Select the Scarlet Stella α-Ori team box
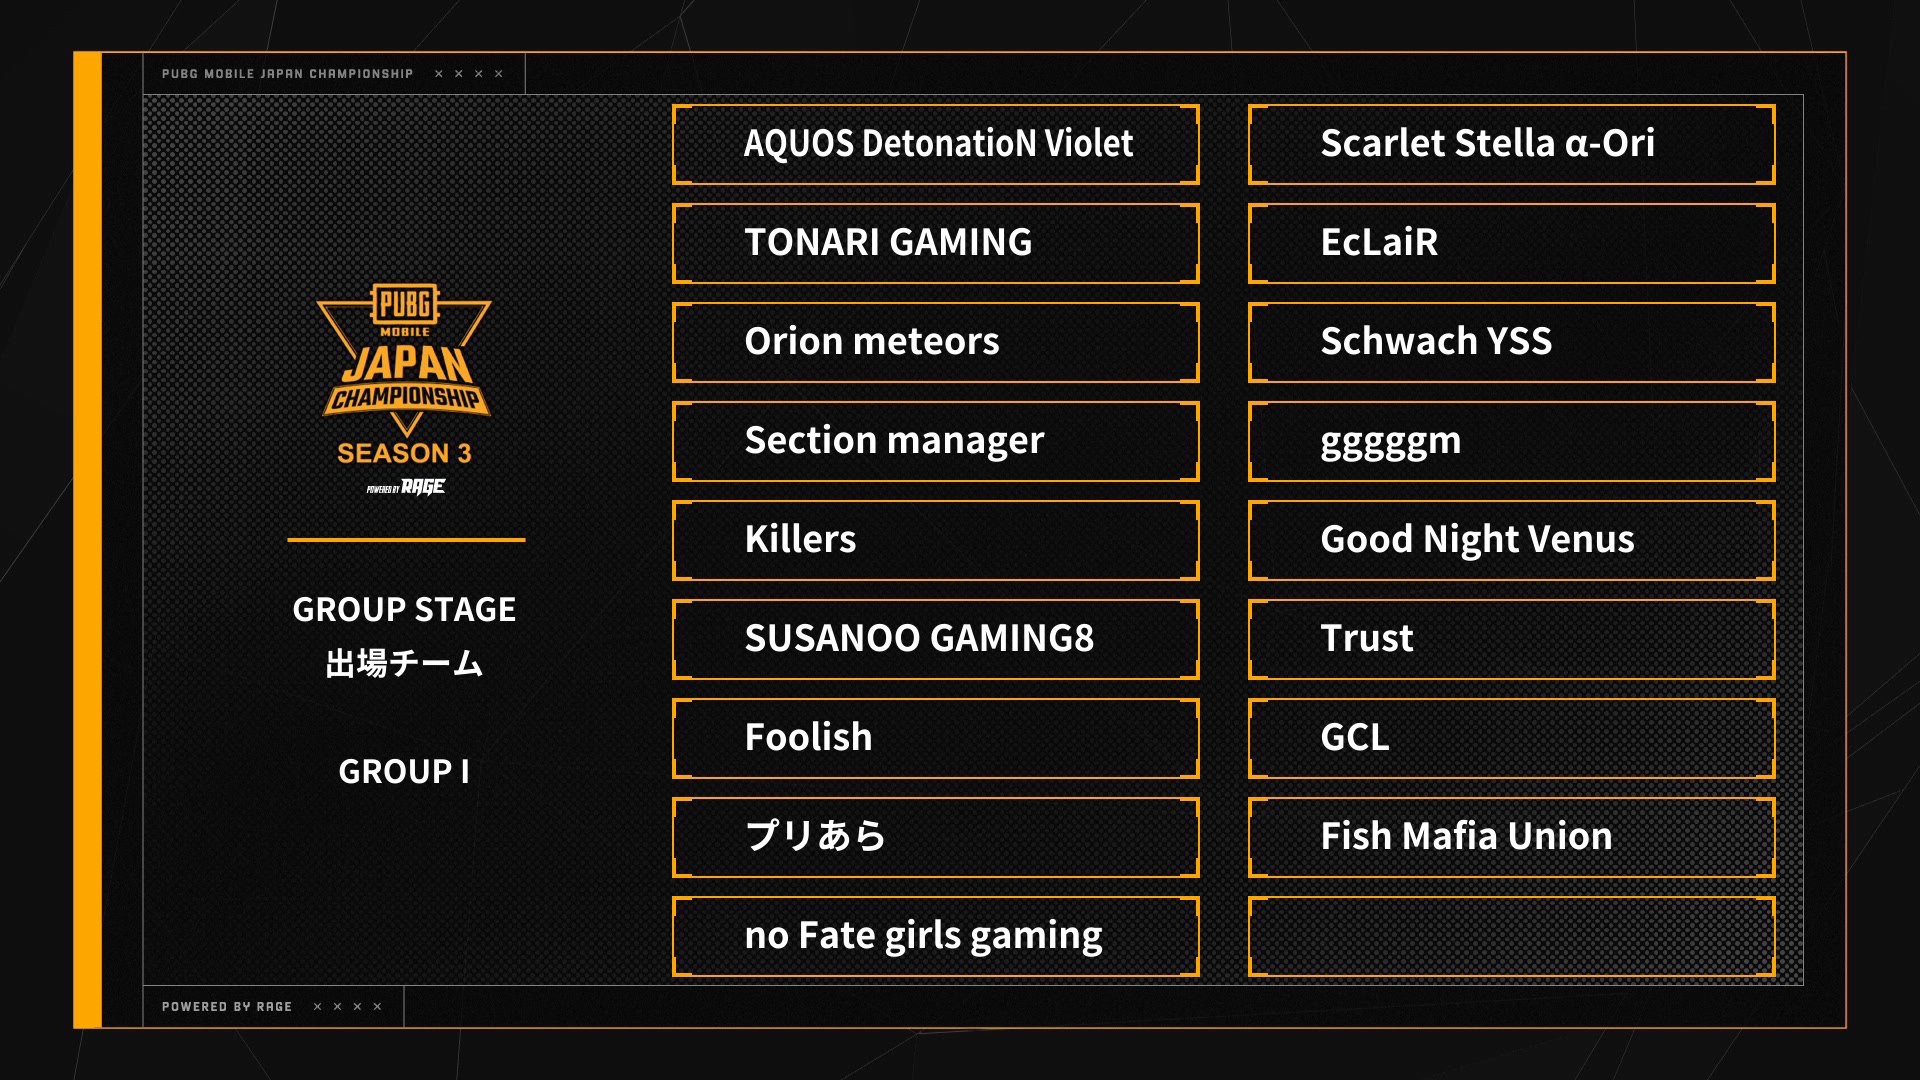This screenshot has width=1920, height=1080. [1511, 144]
